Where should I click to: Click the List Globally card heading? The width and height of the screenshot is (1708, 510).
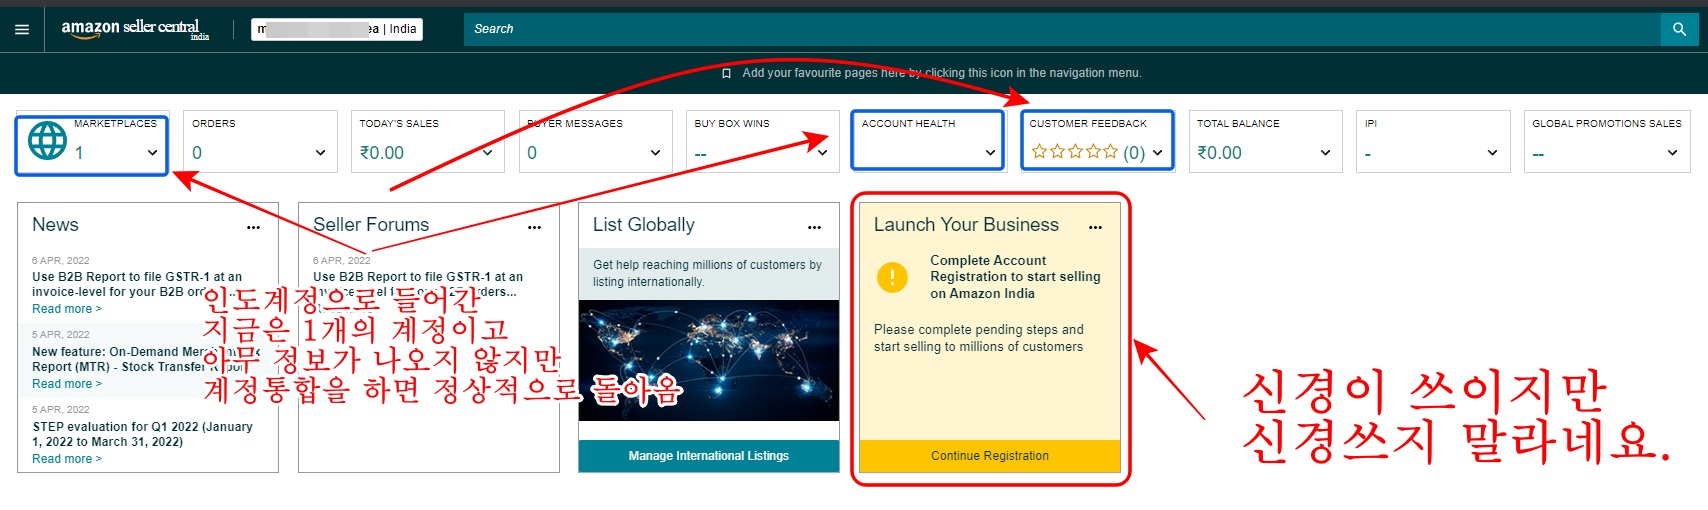644,225
